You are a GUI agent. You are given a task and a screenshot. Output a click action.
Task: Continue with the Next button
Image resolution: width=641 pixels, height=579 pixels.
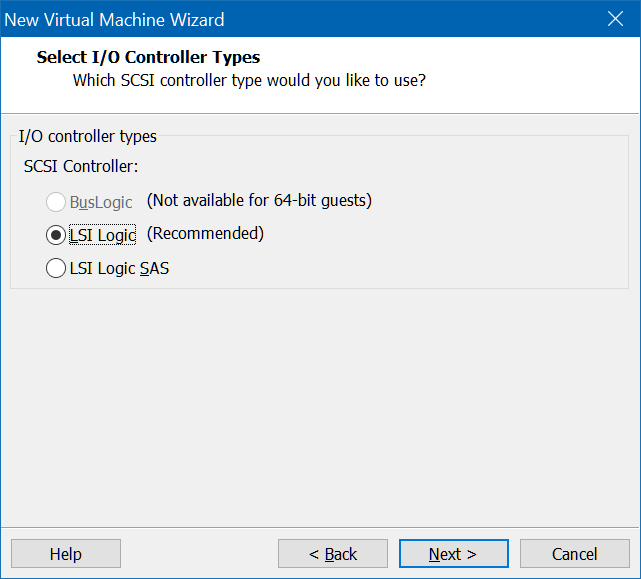click(x=454, y=554)
